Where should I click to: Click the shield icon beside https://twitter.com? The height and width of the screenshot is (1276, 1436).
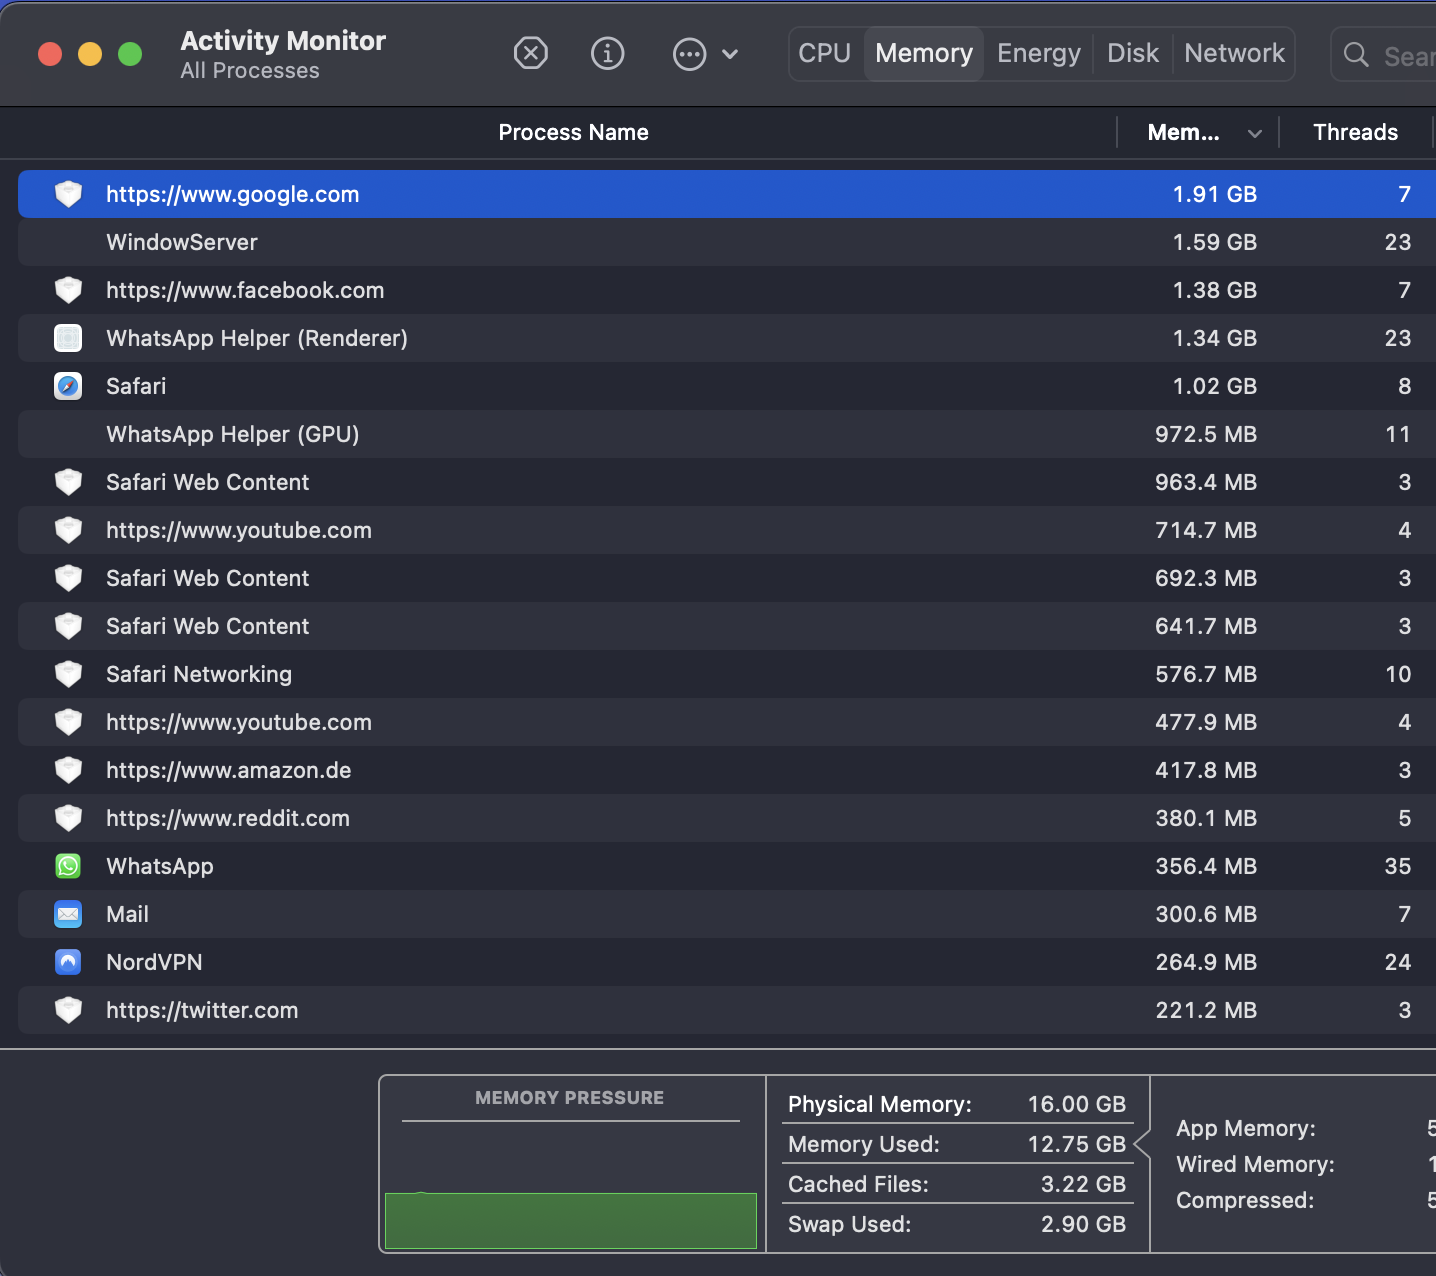[x=68, y=1010]
